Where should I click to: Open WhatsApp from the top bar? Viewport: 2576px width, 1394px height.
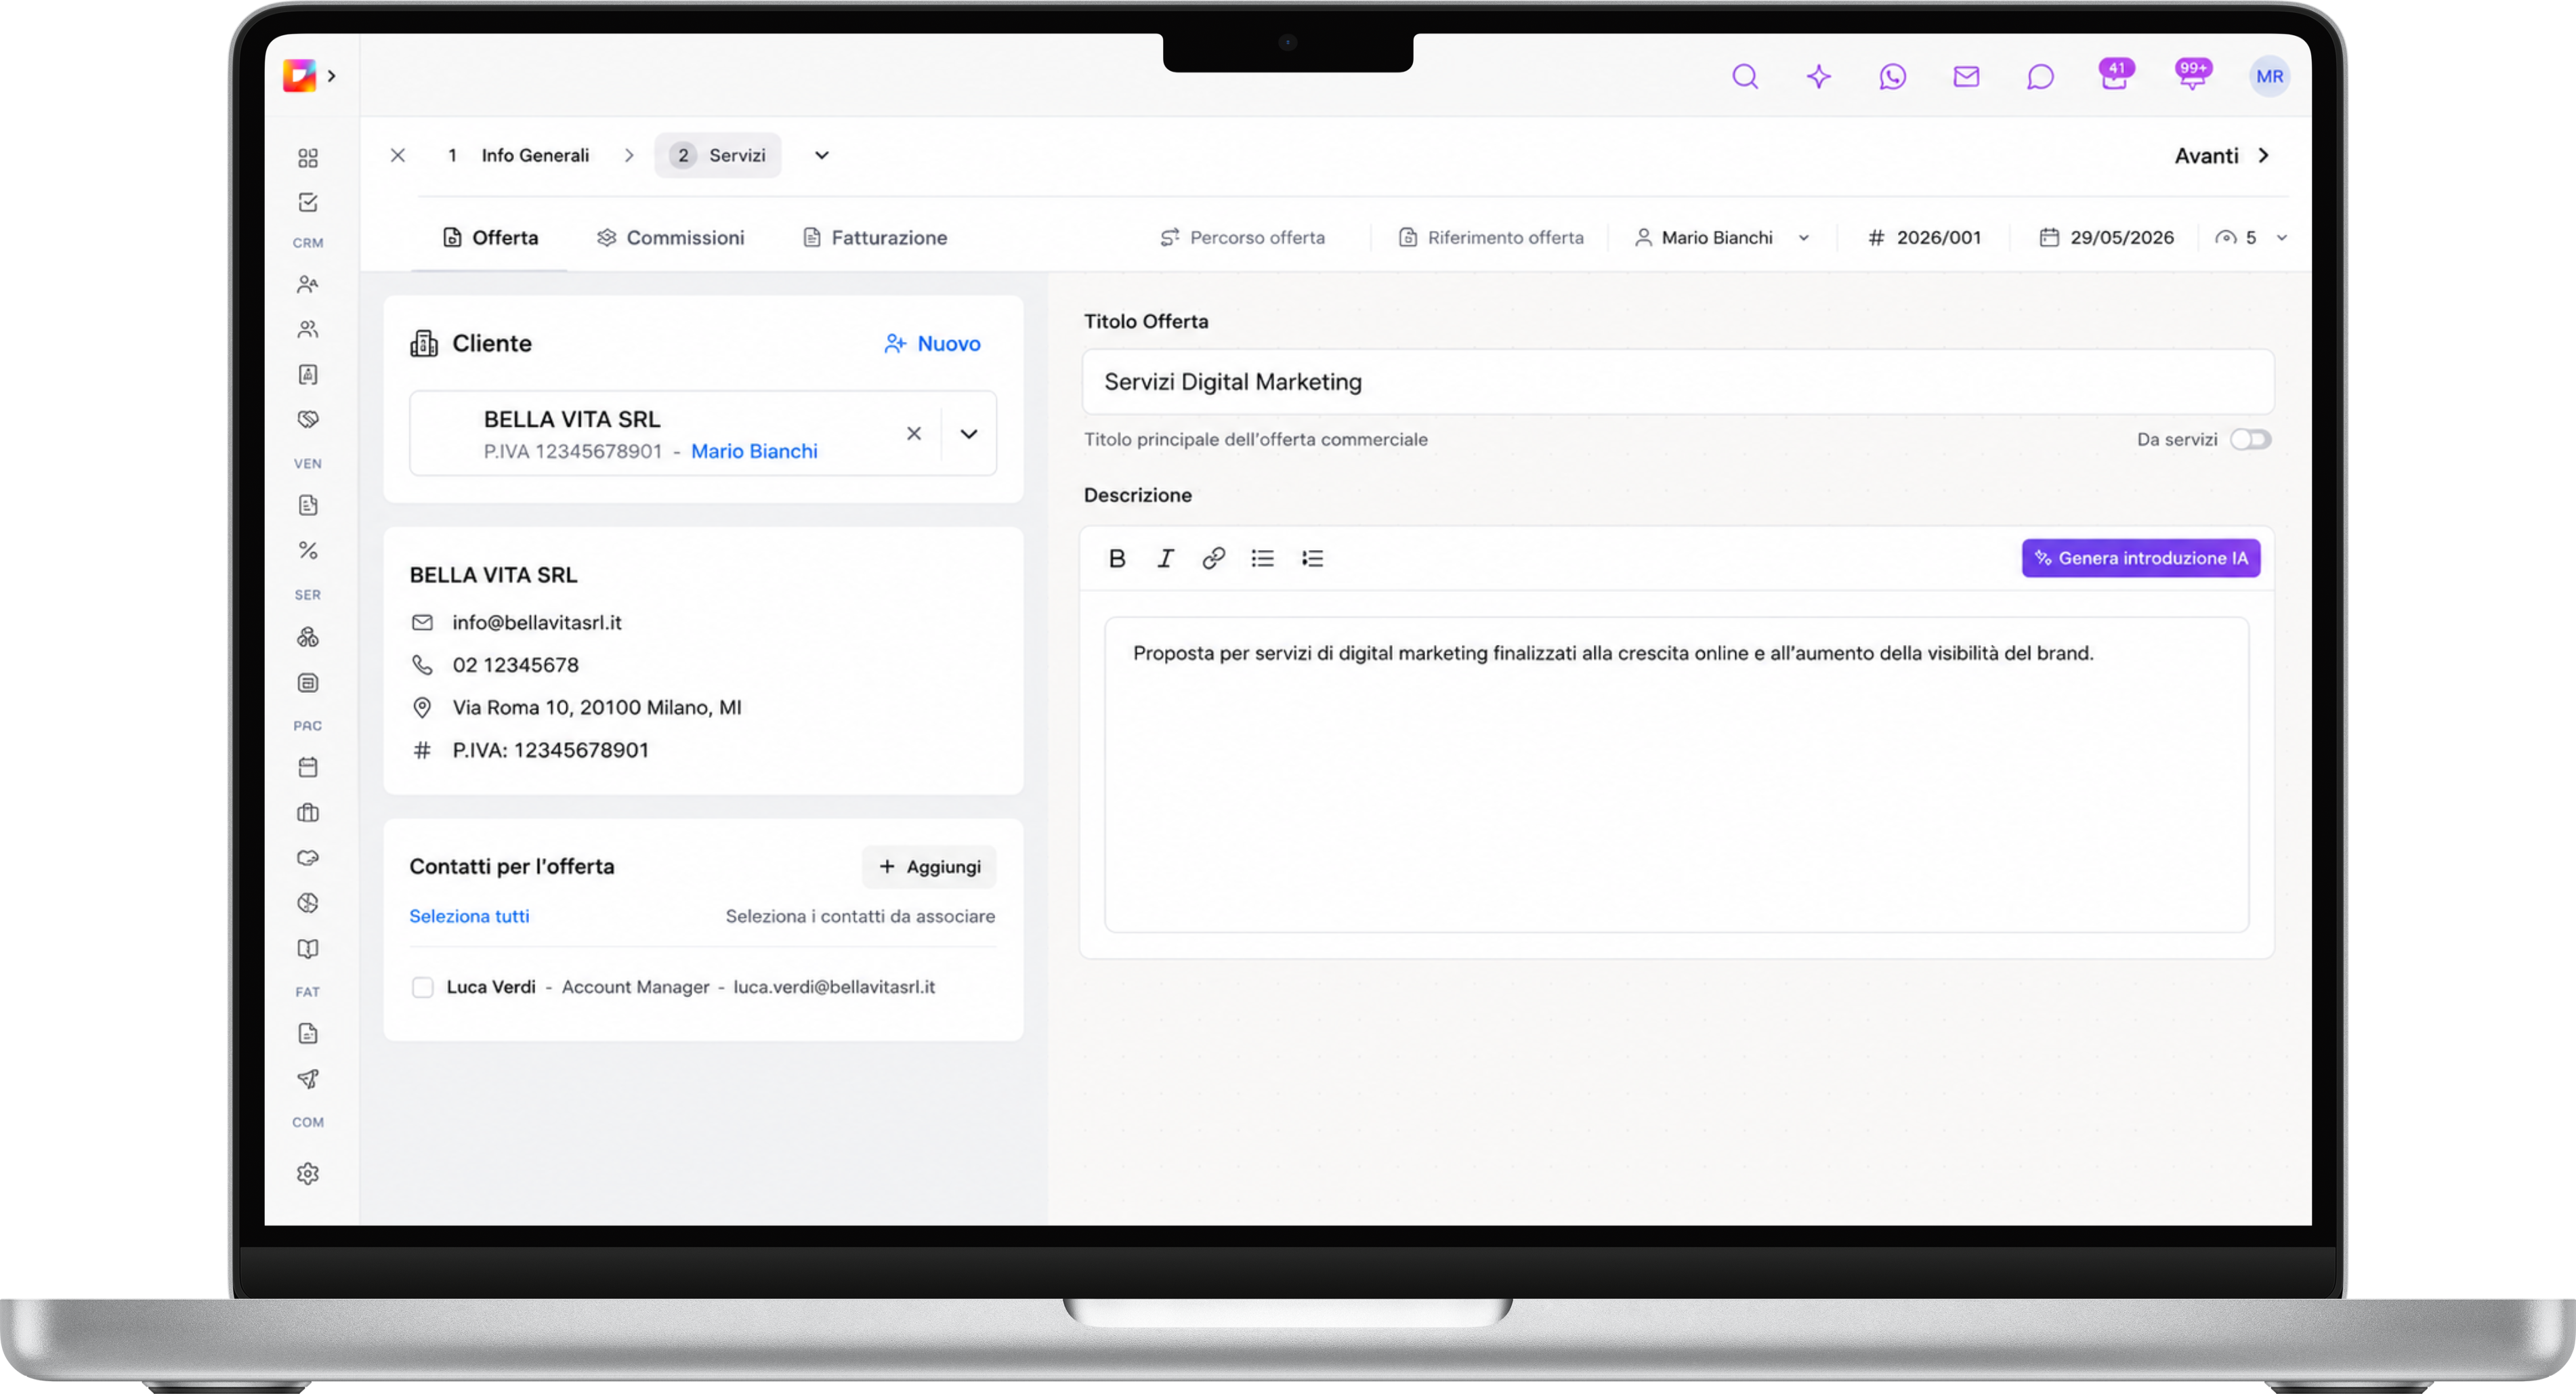point(1892,76)
